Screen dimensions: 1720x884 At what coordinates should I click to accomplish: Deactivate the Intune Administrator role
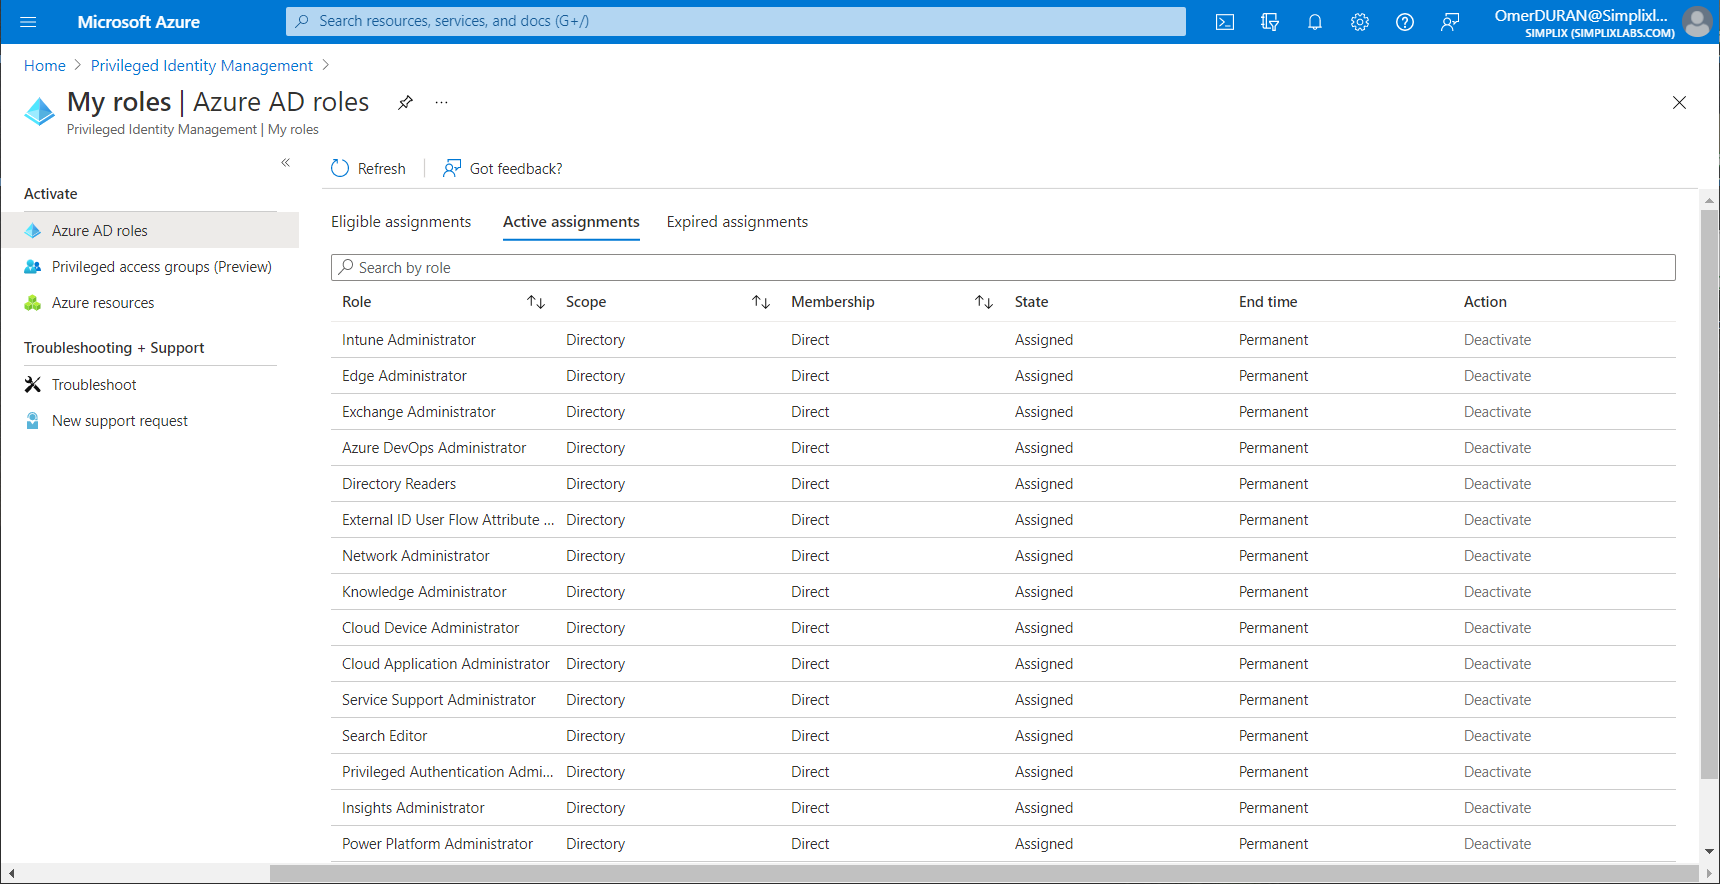pyautogui.click(x=1497, y=340)
